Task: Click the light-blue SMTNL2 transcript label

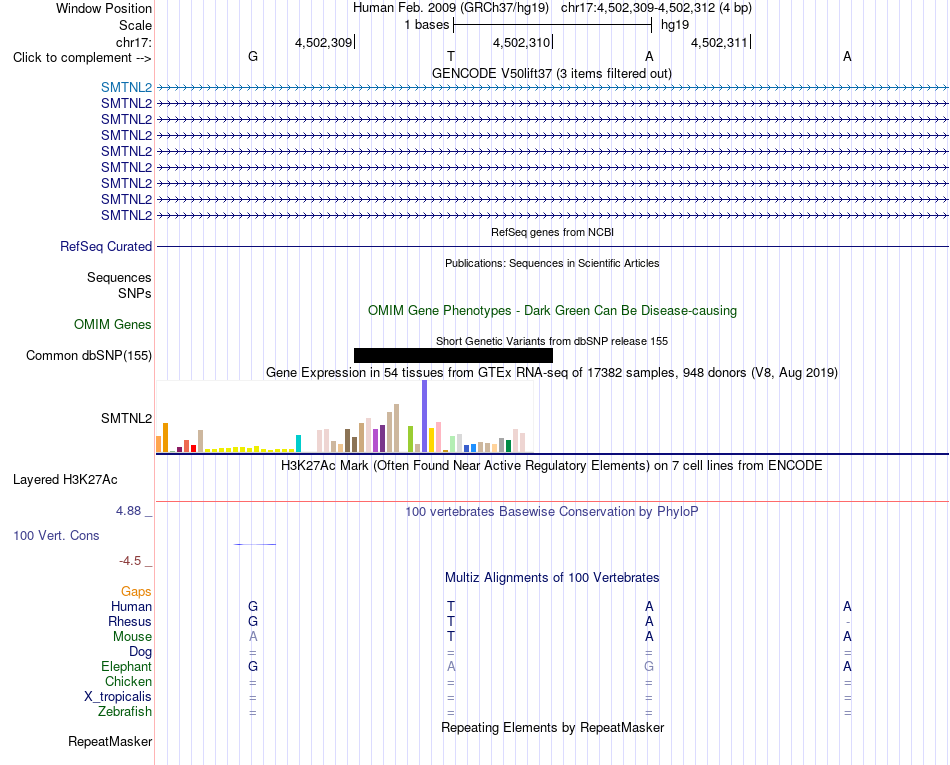Action: [126, 87]
